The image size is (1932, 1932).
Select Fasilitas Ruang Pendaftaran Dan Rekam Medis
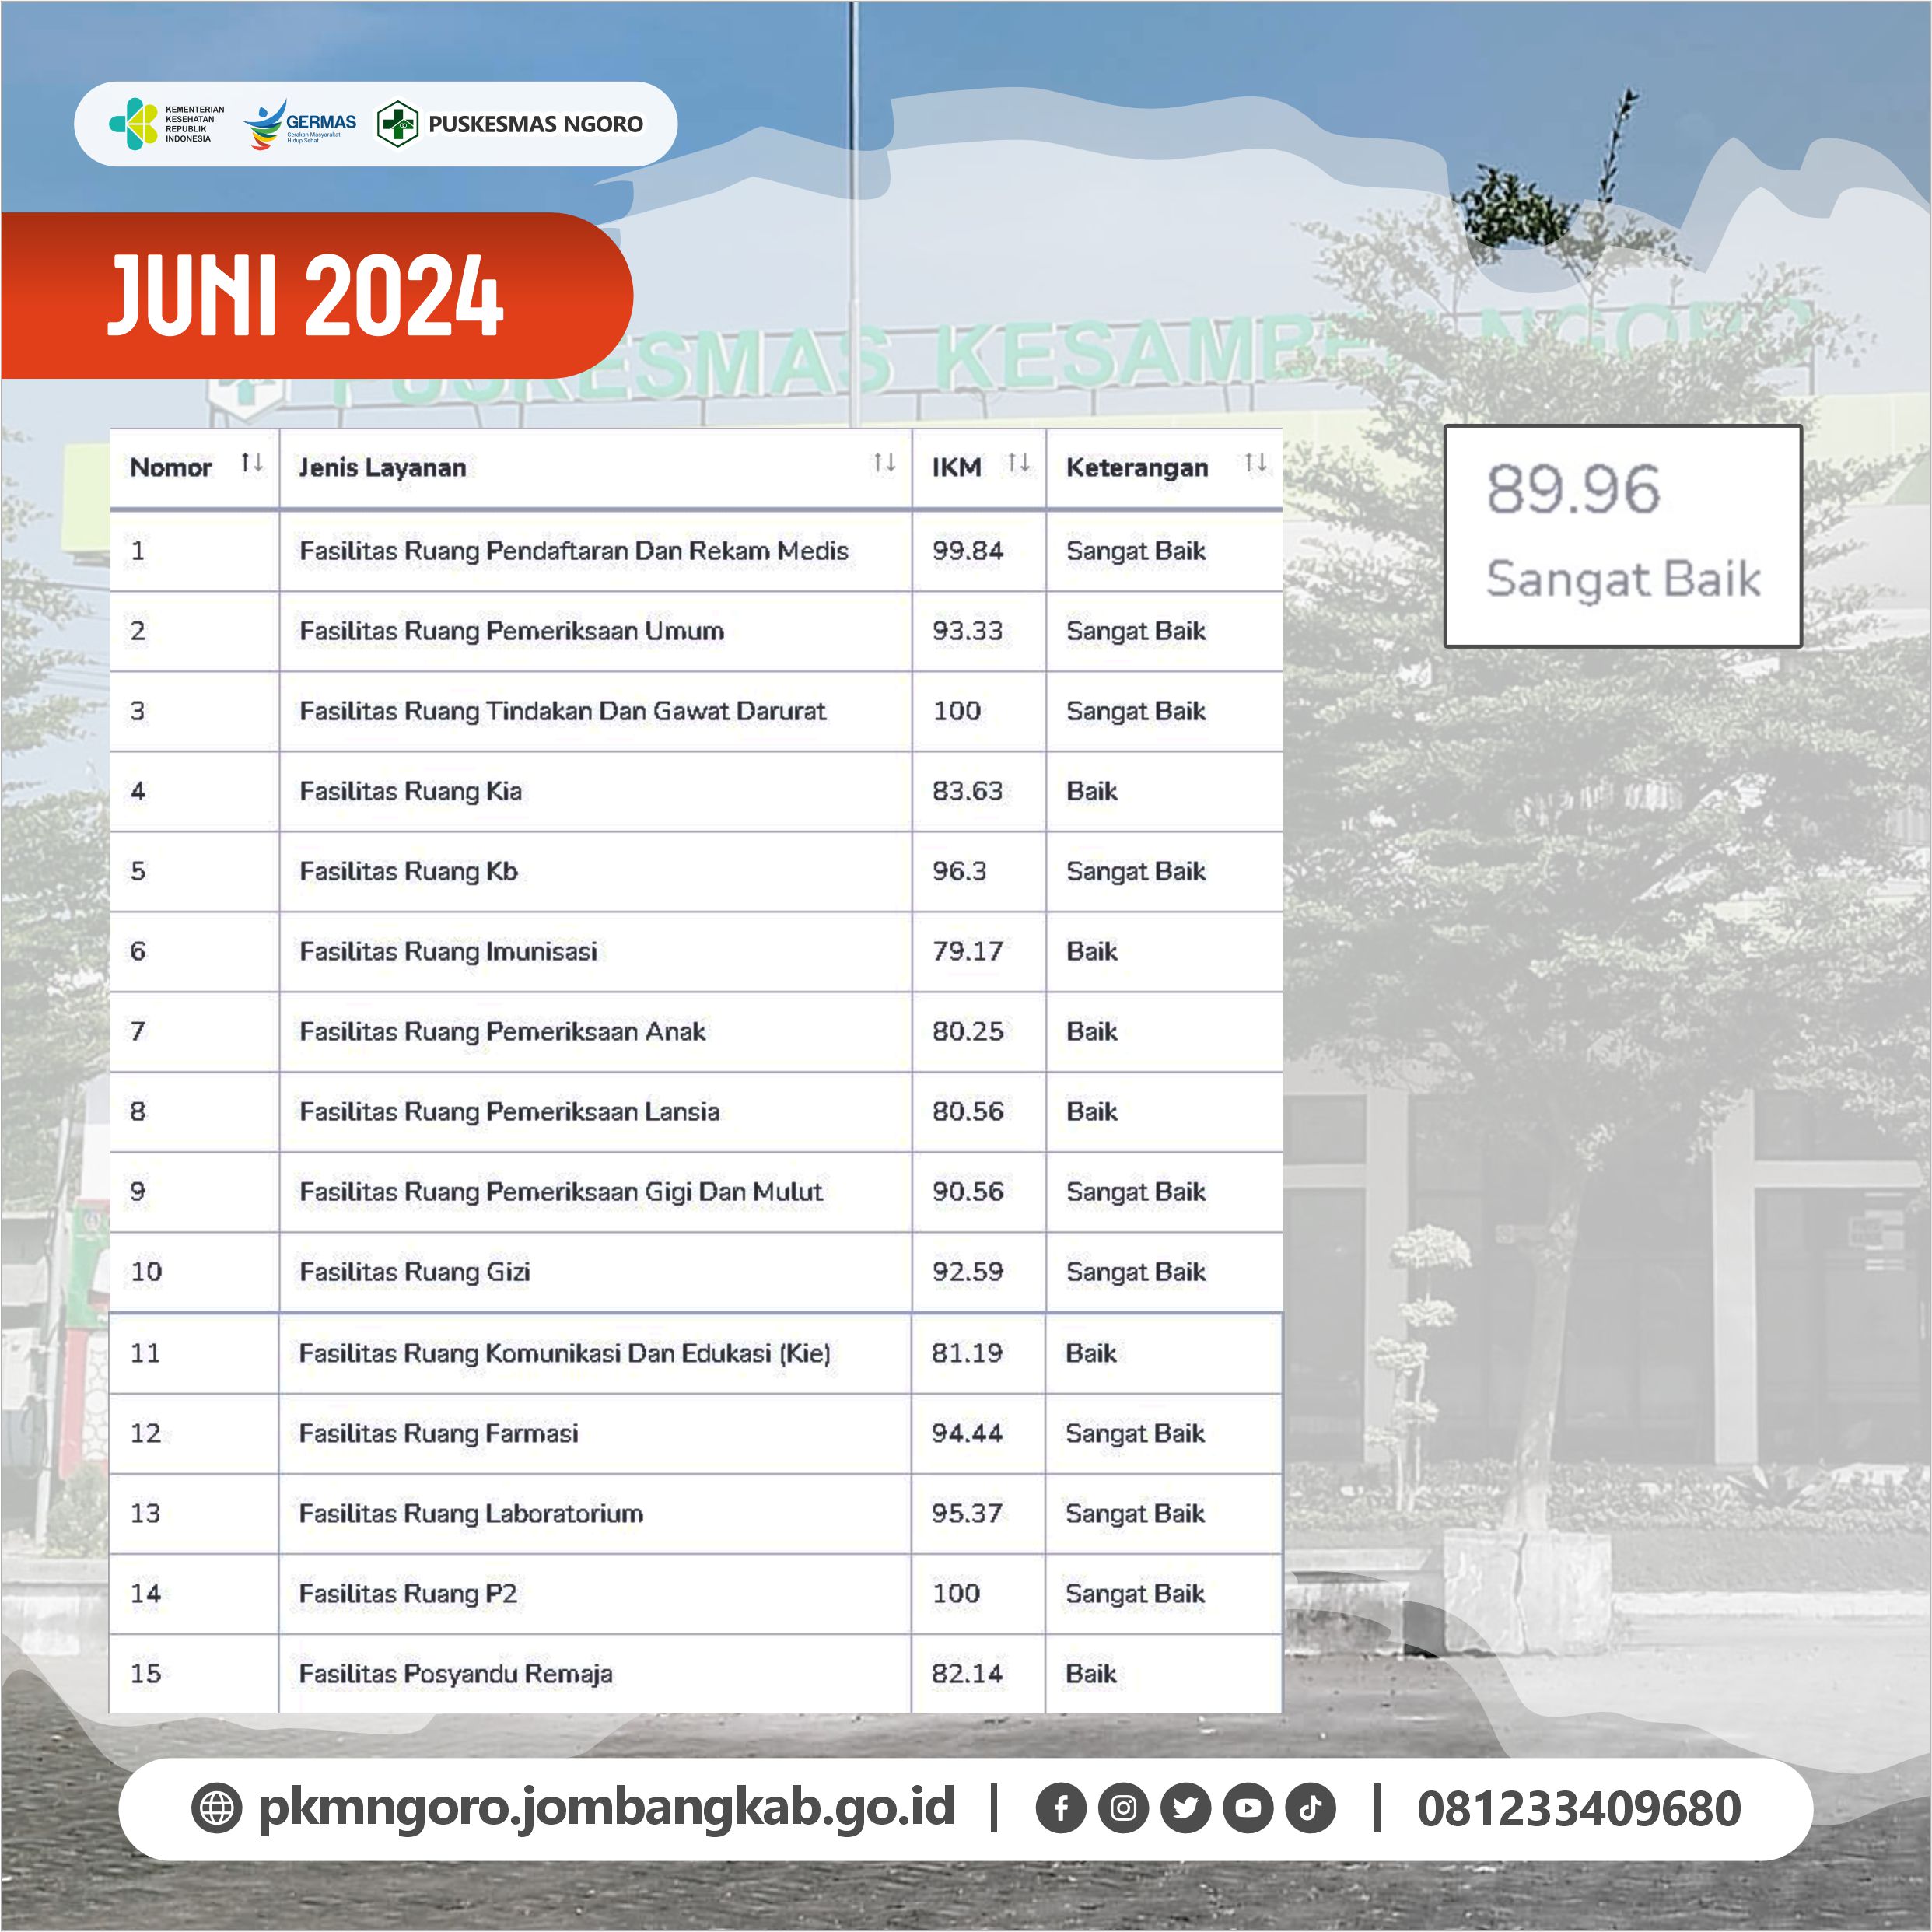click(574, 551)
